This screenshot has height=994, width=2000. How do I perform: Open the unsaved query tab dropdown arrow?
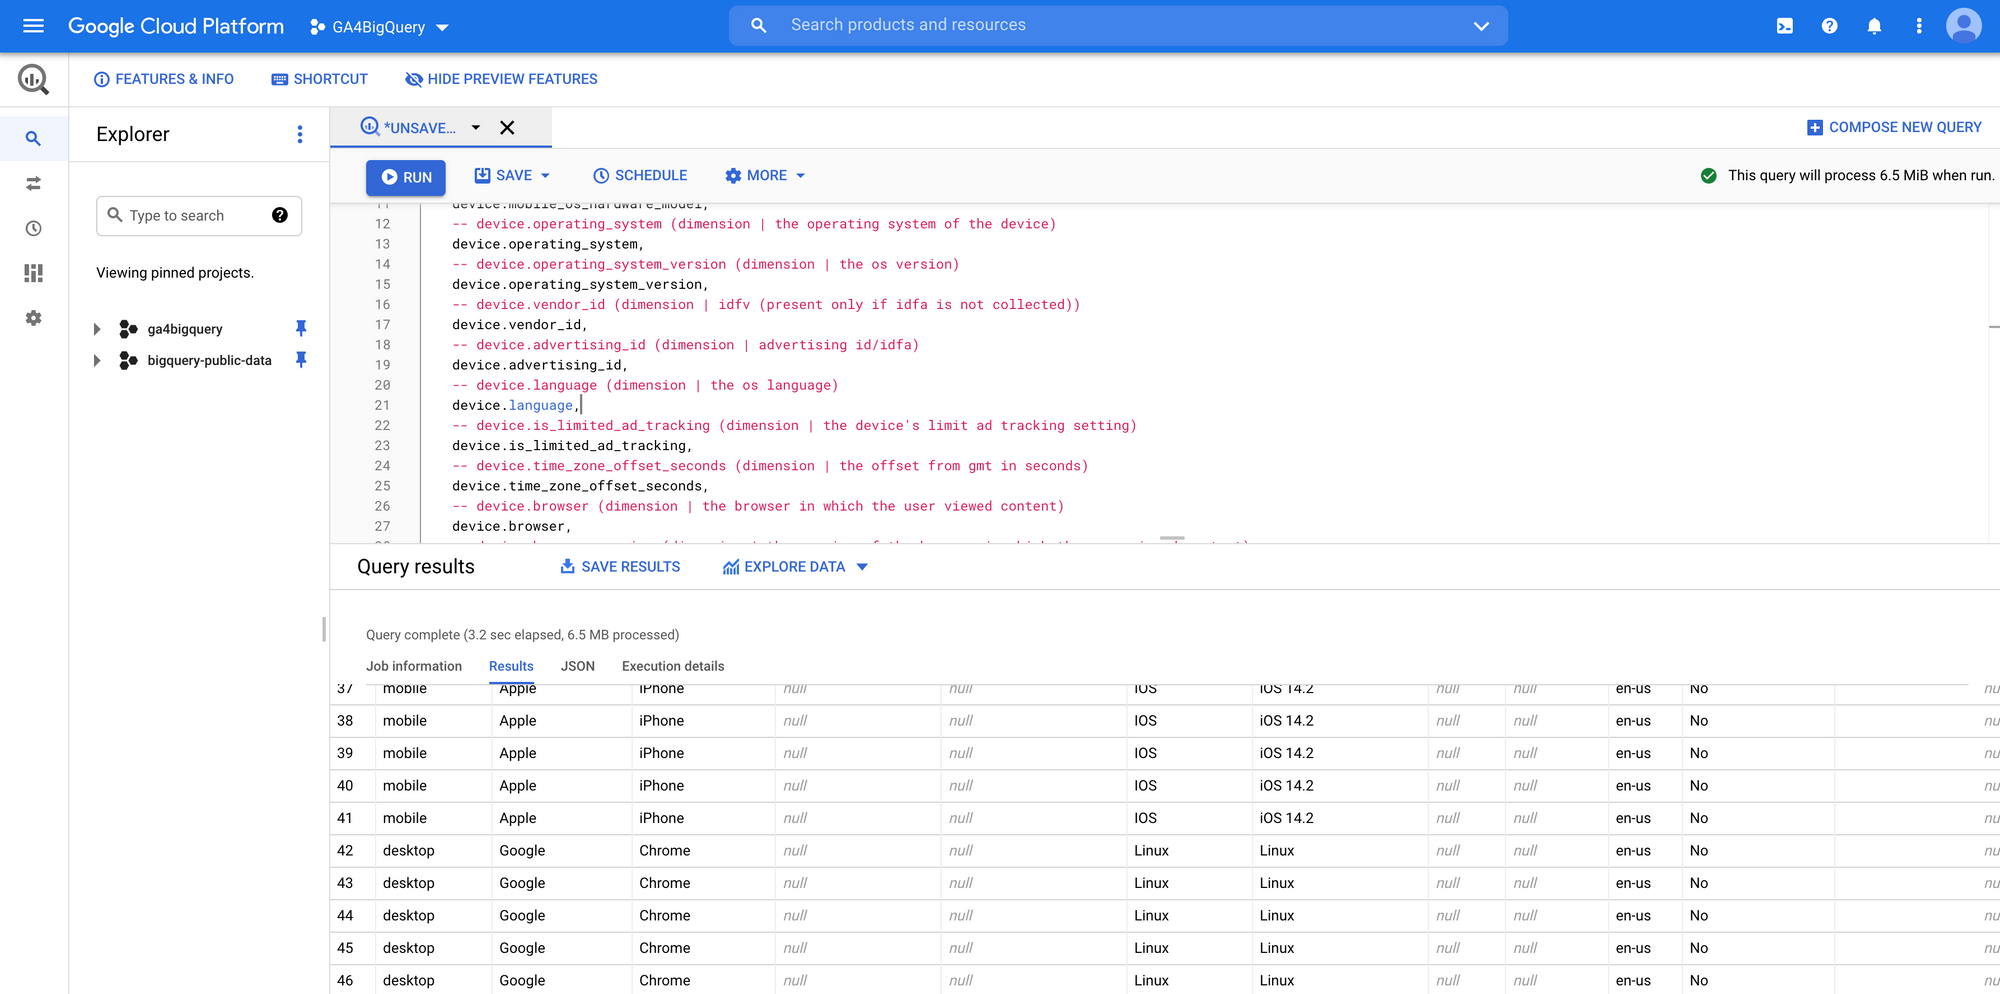click(476, 128)
